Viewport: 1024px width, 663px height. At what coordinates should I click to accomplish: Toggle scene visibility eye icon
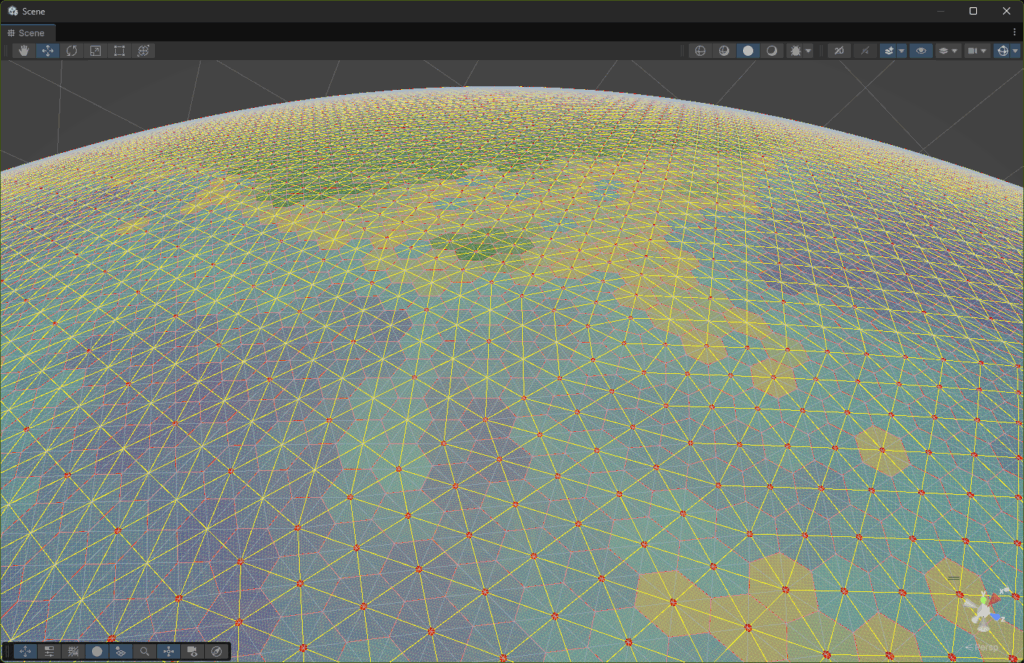pos(921,51)
